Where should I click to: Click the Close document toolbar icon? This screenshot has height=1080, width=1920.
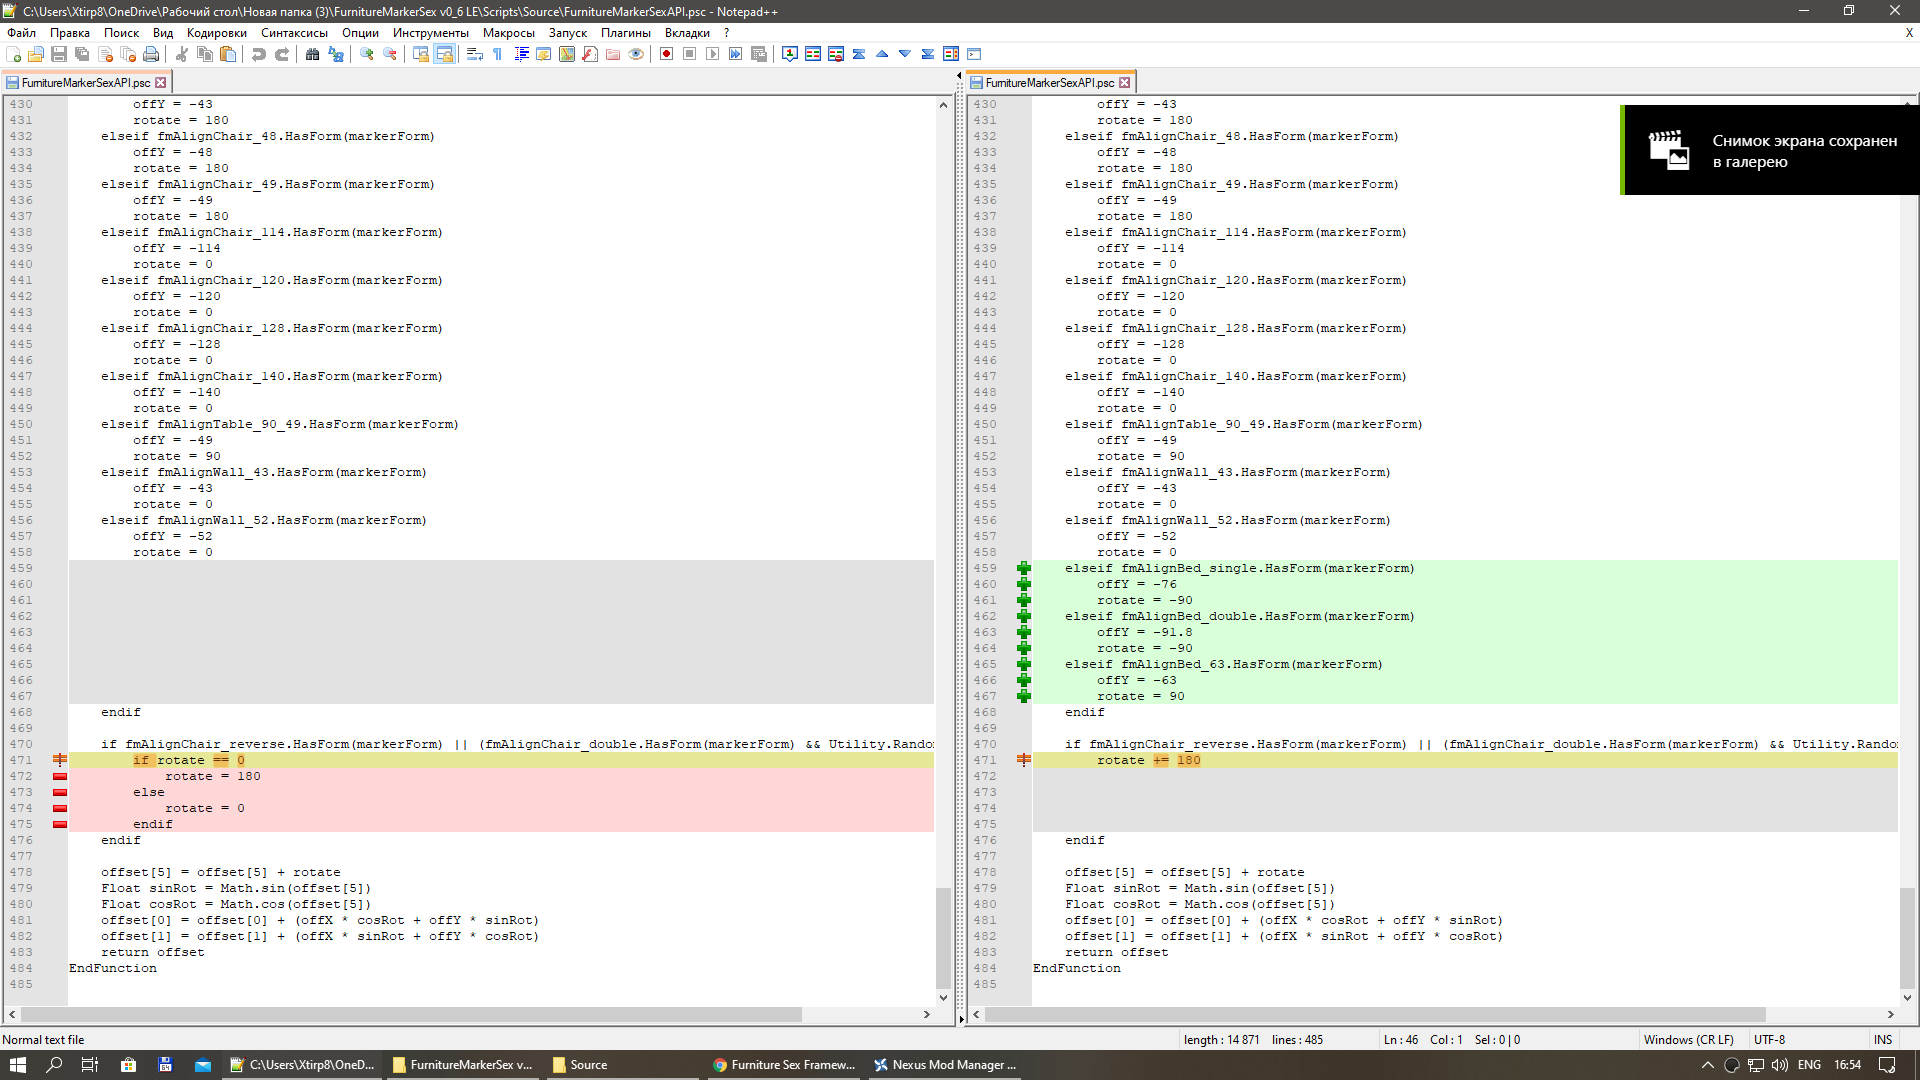click(x=105, y=54)
